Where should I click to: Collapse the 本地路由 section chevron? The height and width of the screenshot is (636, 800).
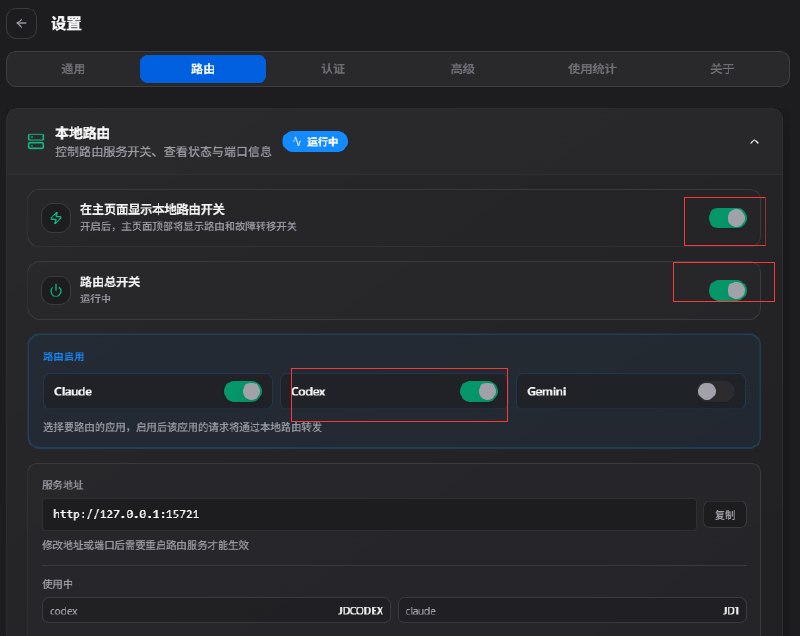(754, 142)
